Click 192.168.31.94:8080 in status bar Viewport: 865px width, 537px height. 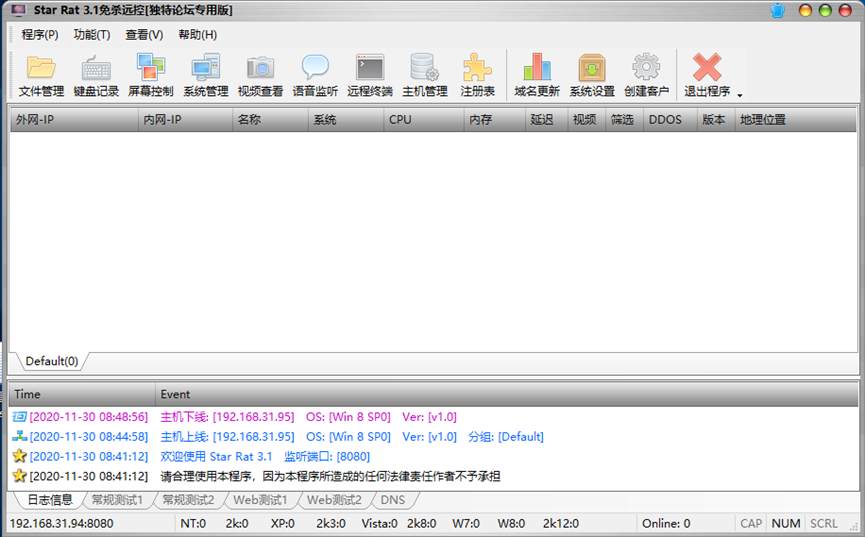tap(61, 524)
